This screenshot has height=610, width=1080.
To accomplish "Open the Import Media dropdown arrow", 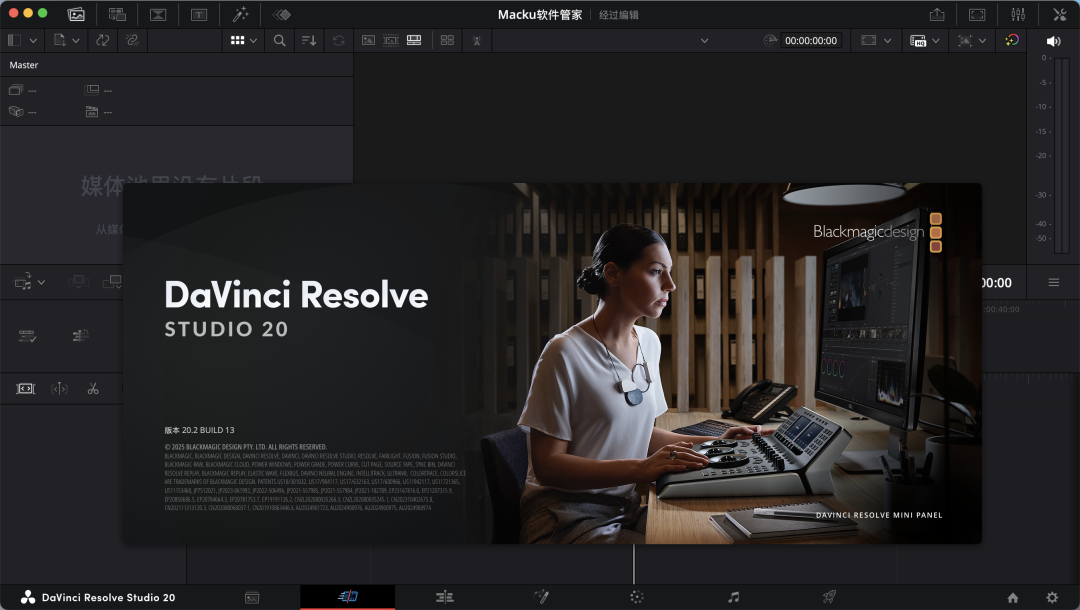I will point(76,41).
